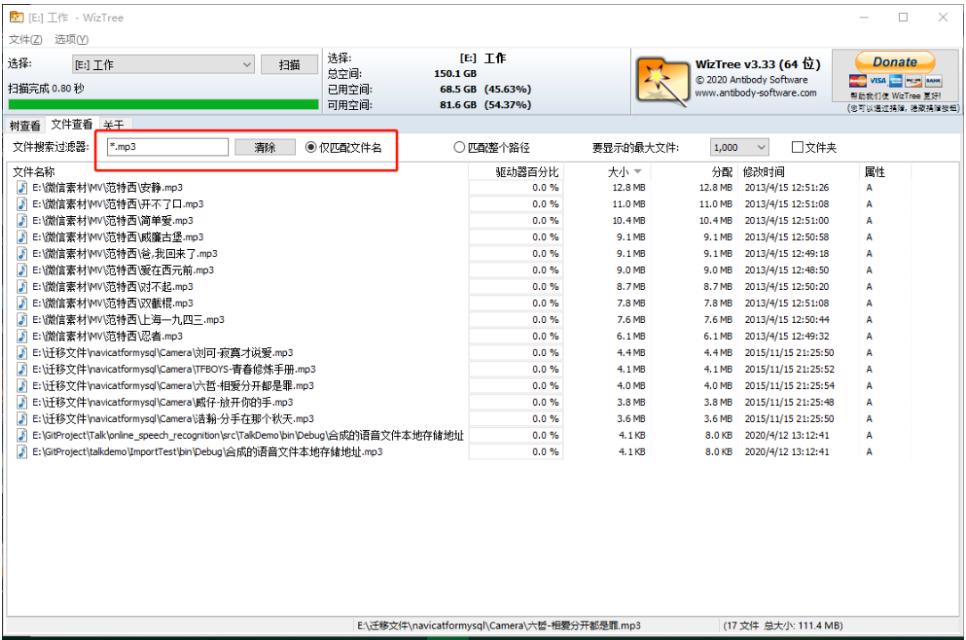The height and width of the screenshot is (640, 966).
Task: Click mp3 icon beside 戴仔-放开你的手.mp3
Action: [x=22, y=402]
